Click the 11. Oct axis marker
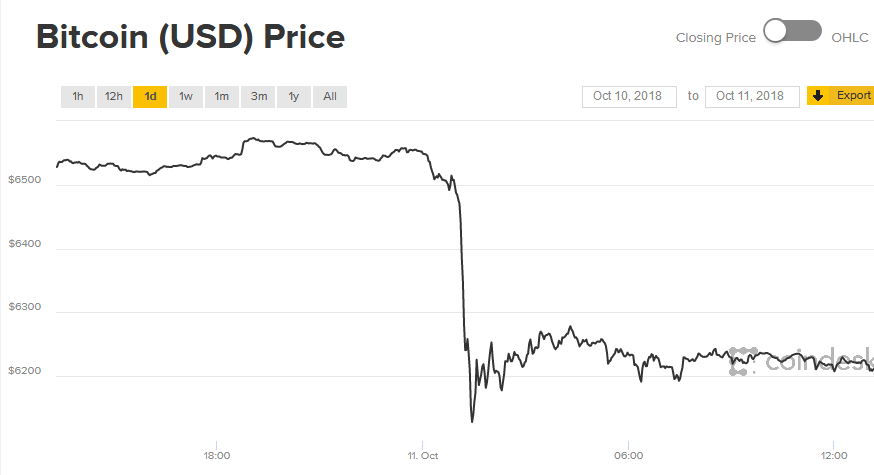Image resolution: width=874 pixels, height=475 pixels. coord(424,456)
